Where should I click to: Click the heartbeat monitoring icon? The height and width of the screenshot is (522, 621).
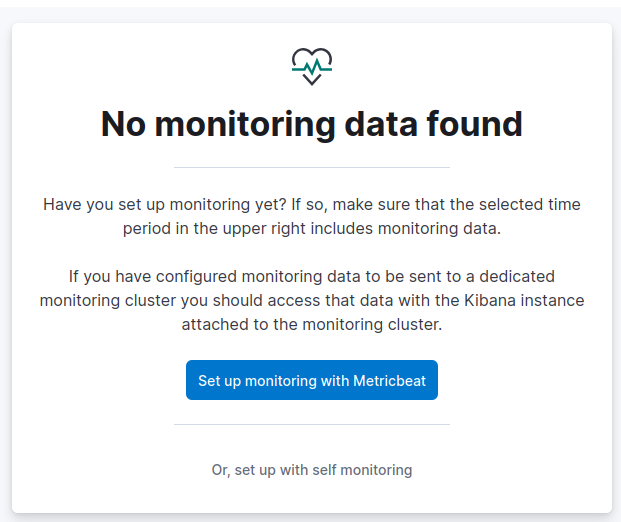coord(311,66)
